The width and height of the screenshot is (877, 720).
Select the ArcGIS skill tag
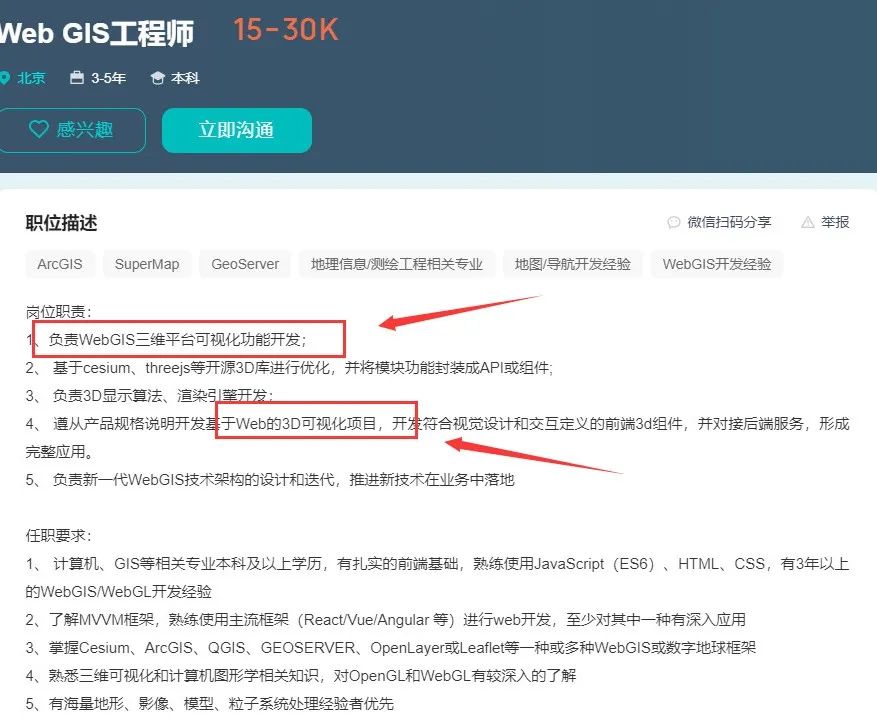[59, 264]
